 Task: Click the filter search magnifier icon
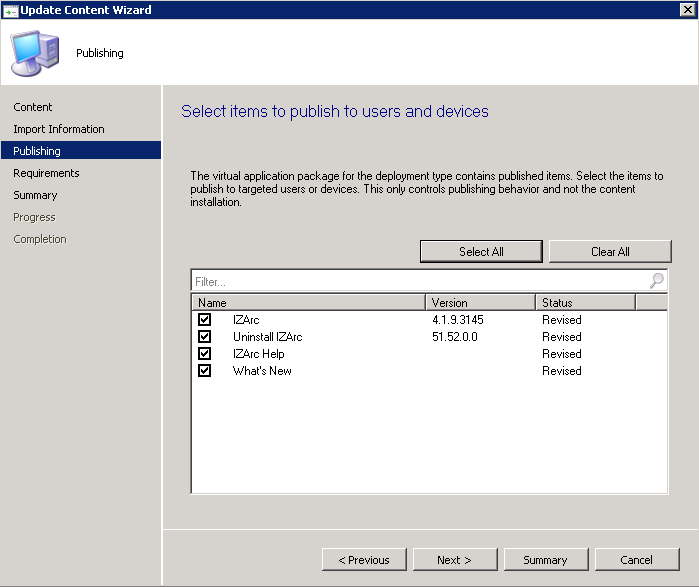(656, 281)
